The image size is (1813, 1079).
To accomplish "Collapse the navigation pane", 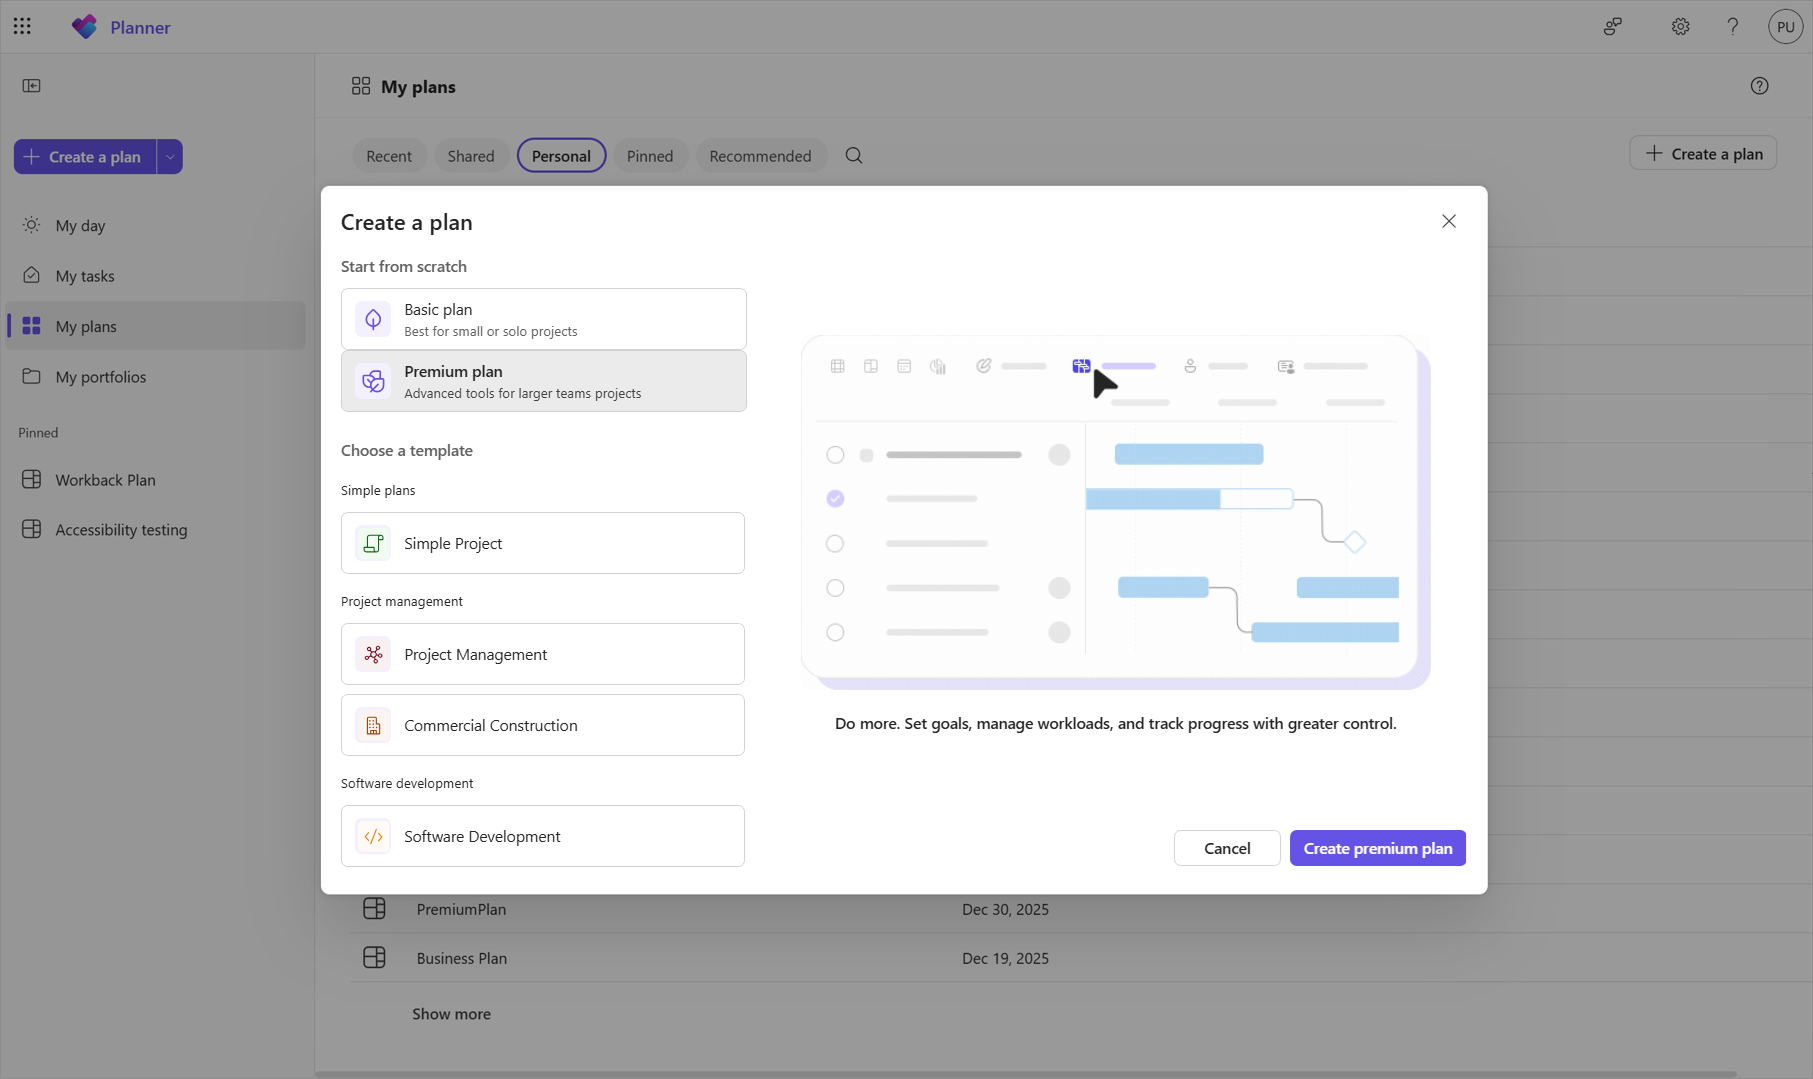I will 31,86.
